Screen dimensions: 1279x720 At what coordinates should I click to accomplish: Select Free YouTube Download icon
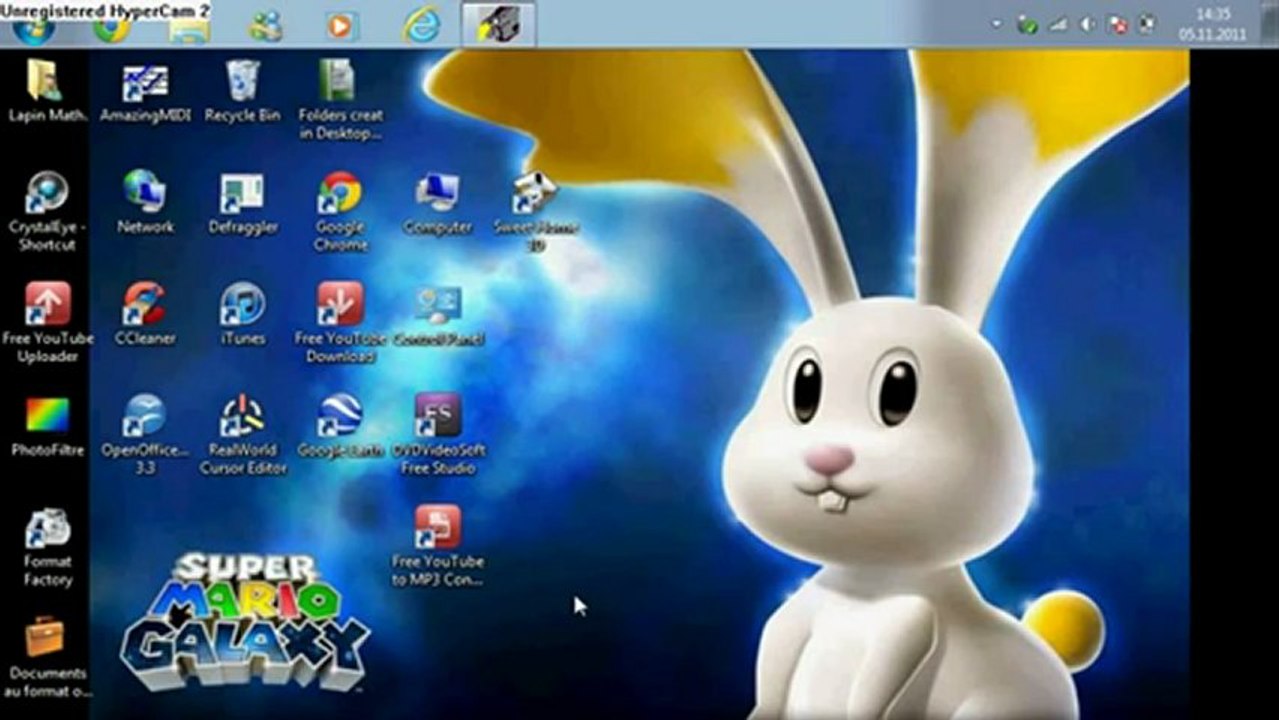pos(340,322)
